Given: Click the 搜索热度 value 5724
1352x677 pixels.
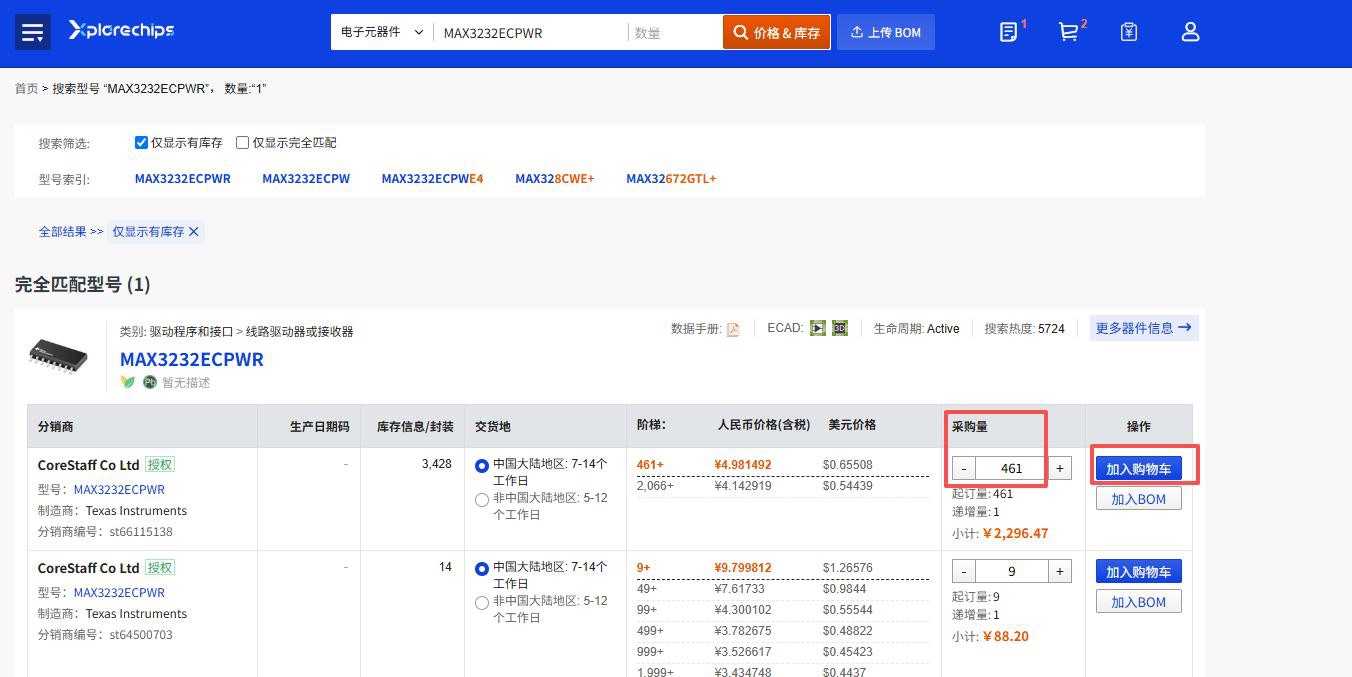Looking at the screenshot, I should (x=1051, y=328).
